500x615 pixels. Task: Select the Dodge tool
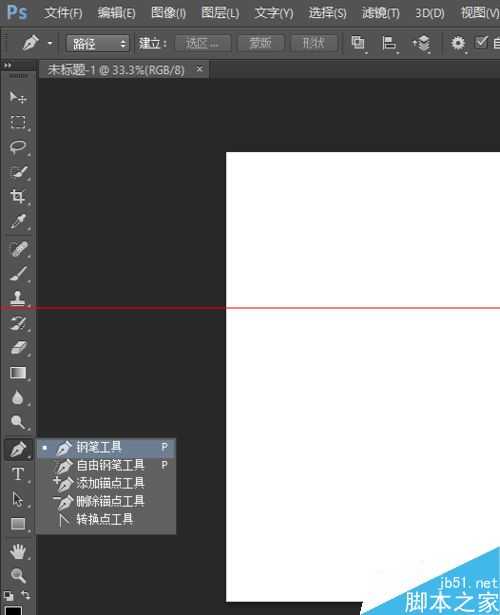18,422
